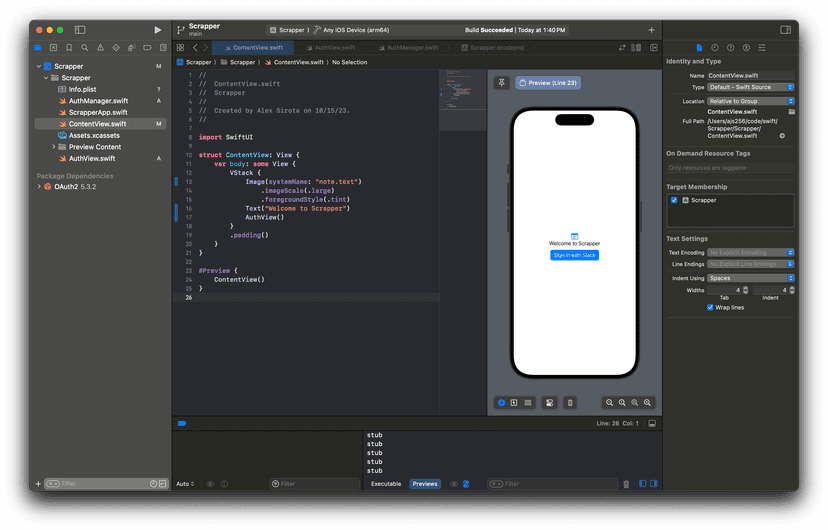This screenshot has height=530, width=828.
Task: Open the Type dropdown Default - Swift Source
Action: click(750, 87)
